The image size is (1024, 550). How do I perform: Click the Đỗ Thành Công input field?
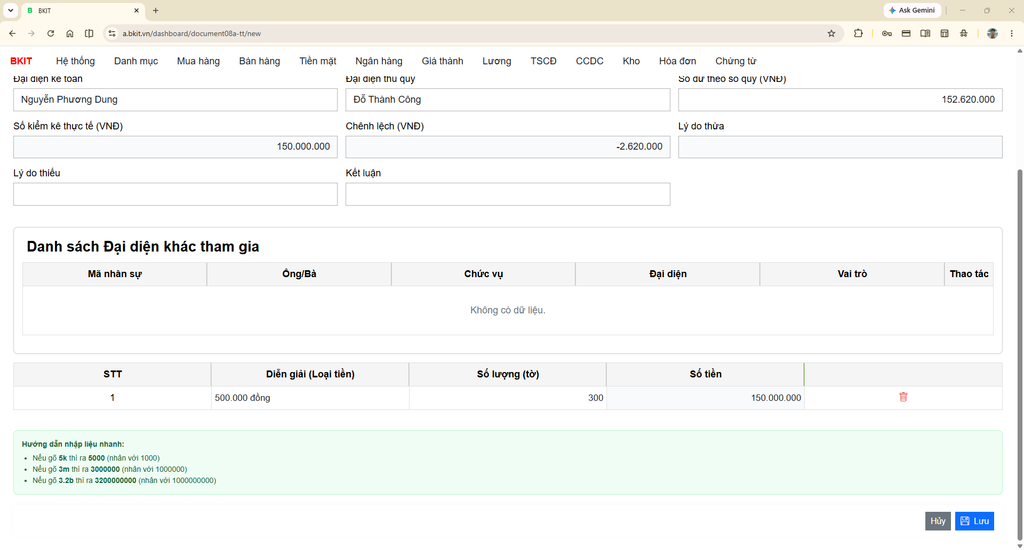click(x=507, y=99)
